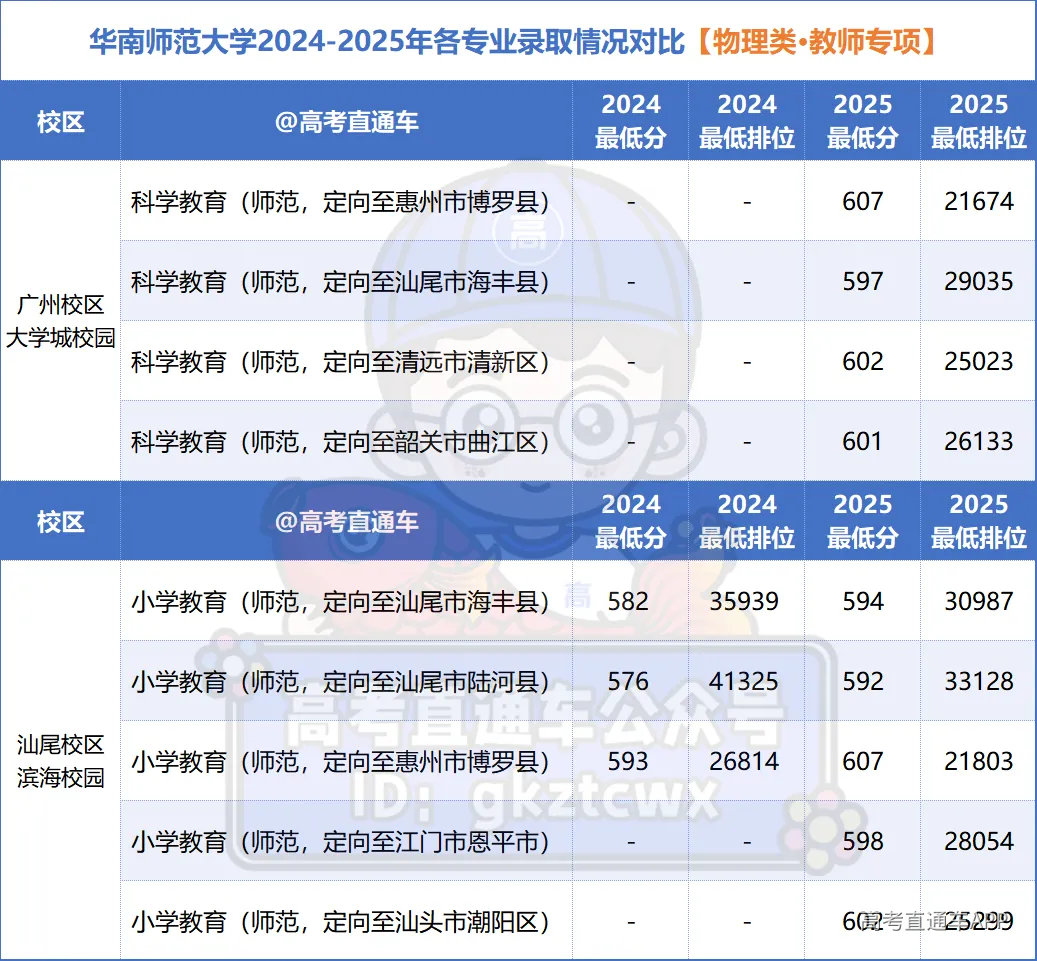
Task: Click the title text 华南师范大学2024-2025年各专业录取情况对比
Action: tap(387, 41)
